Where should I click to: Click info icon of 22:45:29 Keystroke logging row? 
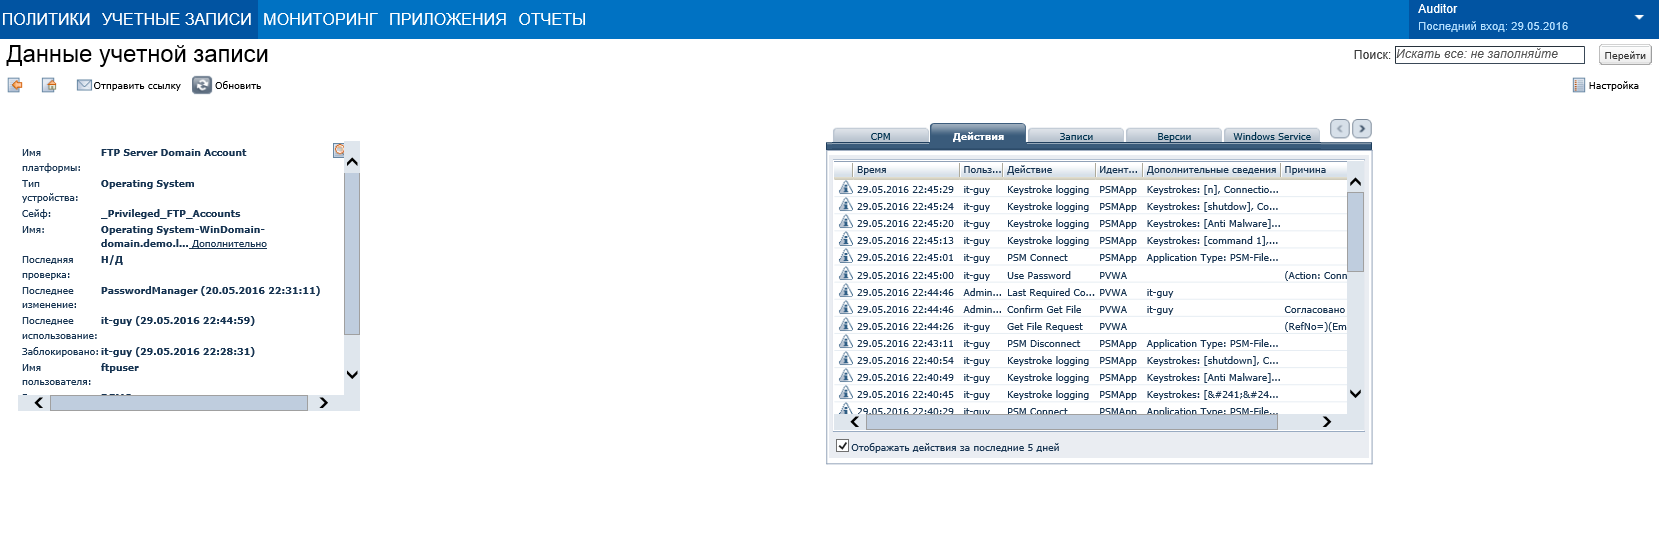[x=845, y=188]
